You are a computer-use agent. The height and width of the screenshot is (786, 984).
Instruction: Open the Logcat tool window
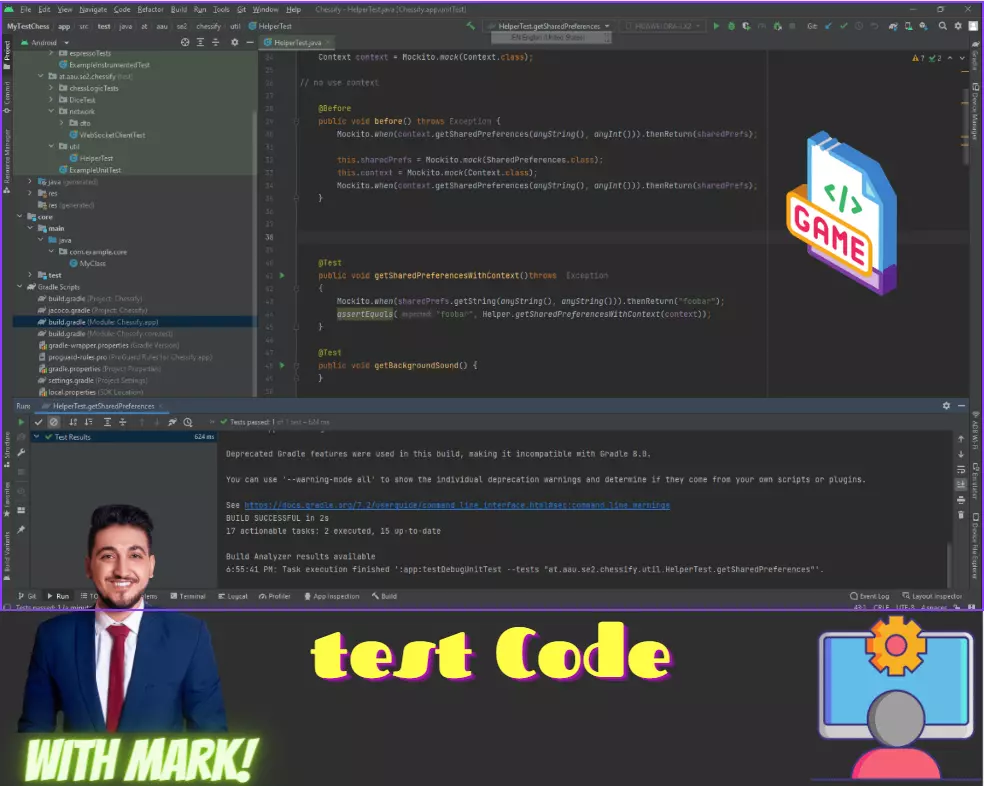233,596
